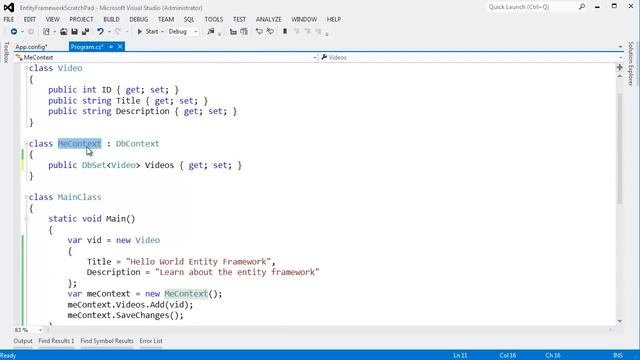Click the Quick Launch magnifier icon
Screen dimensions: 640x360
(582, 7)
